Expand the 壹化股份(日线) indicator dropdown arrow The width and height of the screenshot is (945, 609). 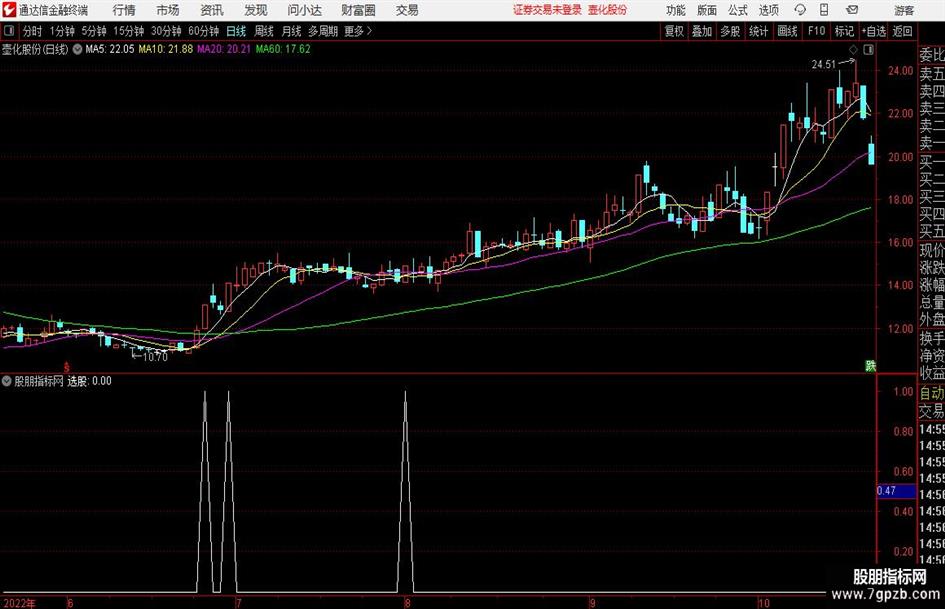click(77, 49)
